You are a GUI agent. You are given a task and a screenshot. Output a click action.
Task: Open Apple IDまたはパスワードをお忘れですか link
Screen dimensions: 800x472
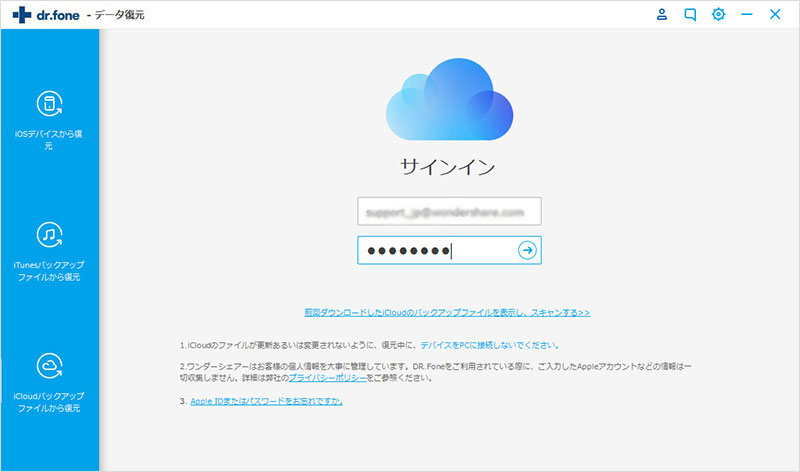point(266,401)
